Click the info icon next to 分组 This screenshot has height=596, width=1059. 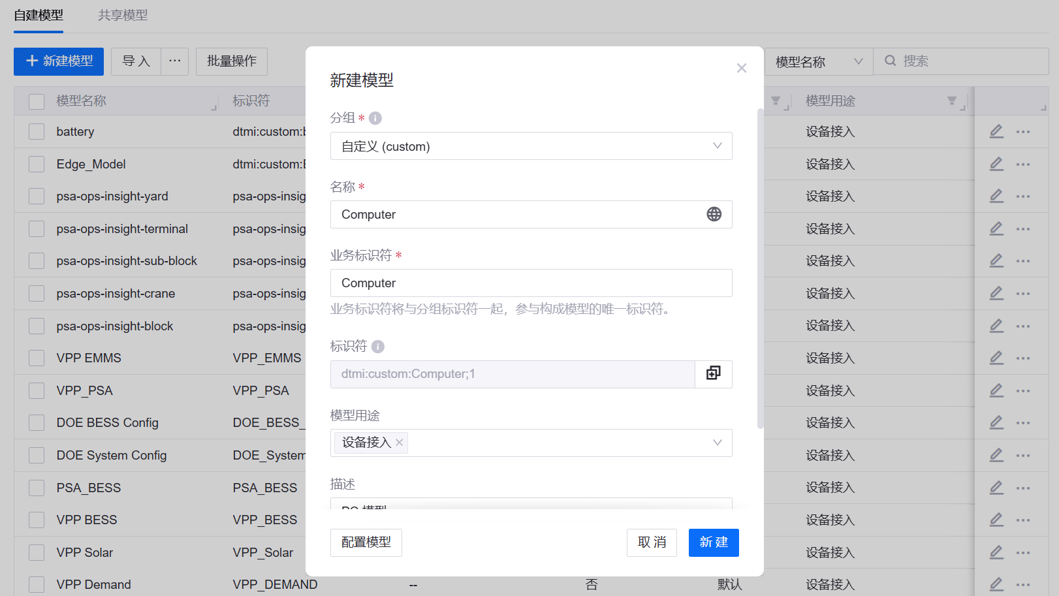375,118
